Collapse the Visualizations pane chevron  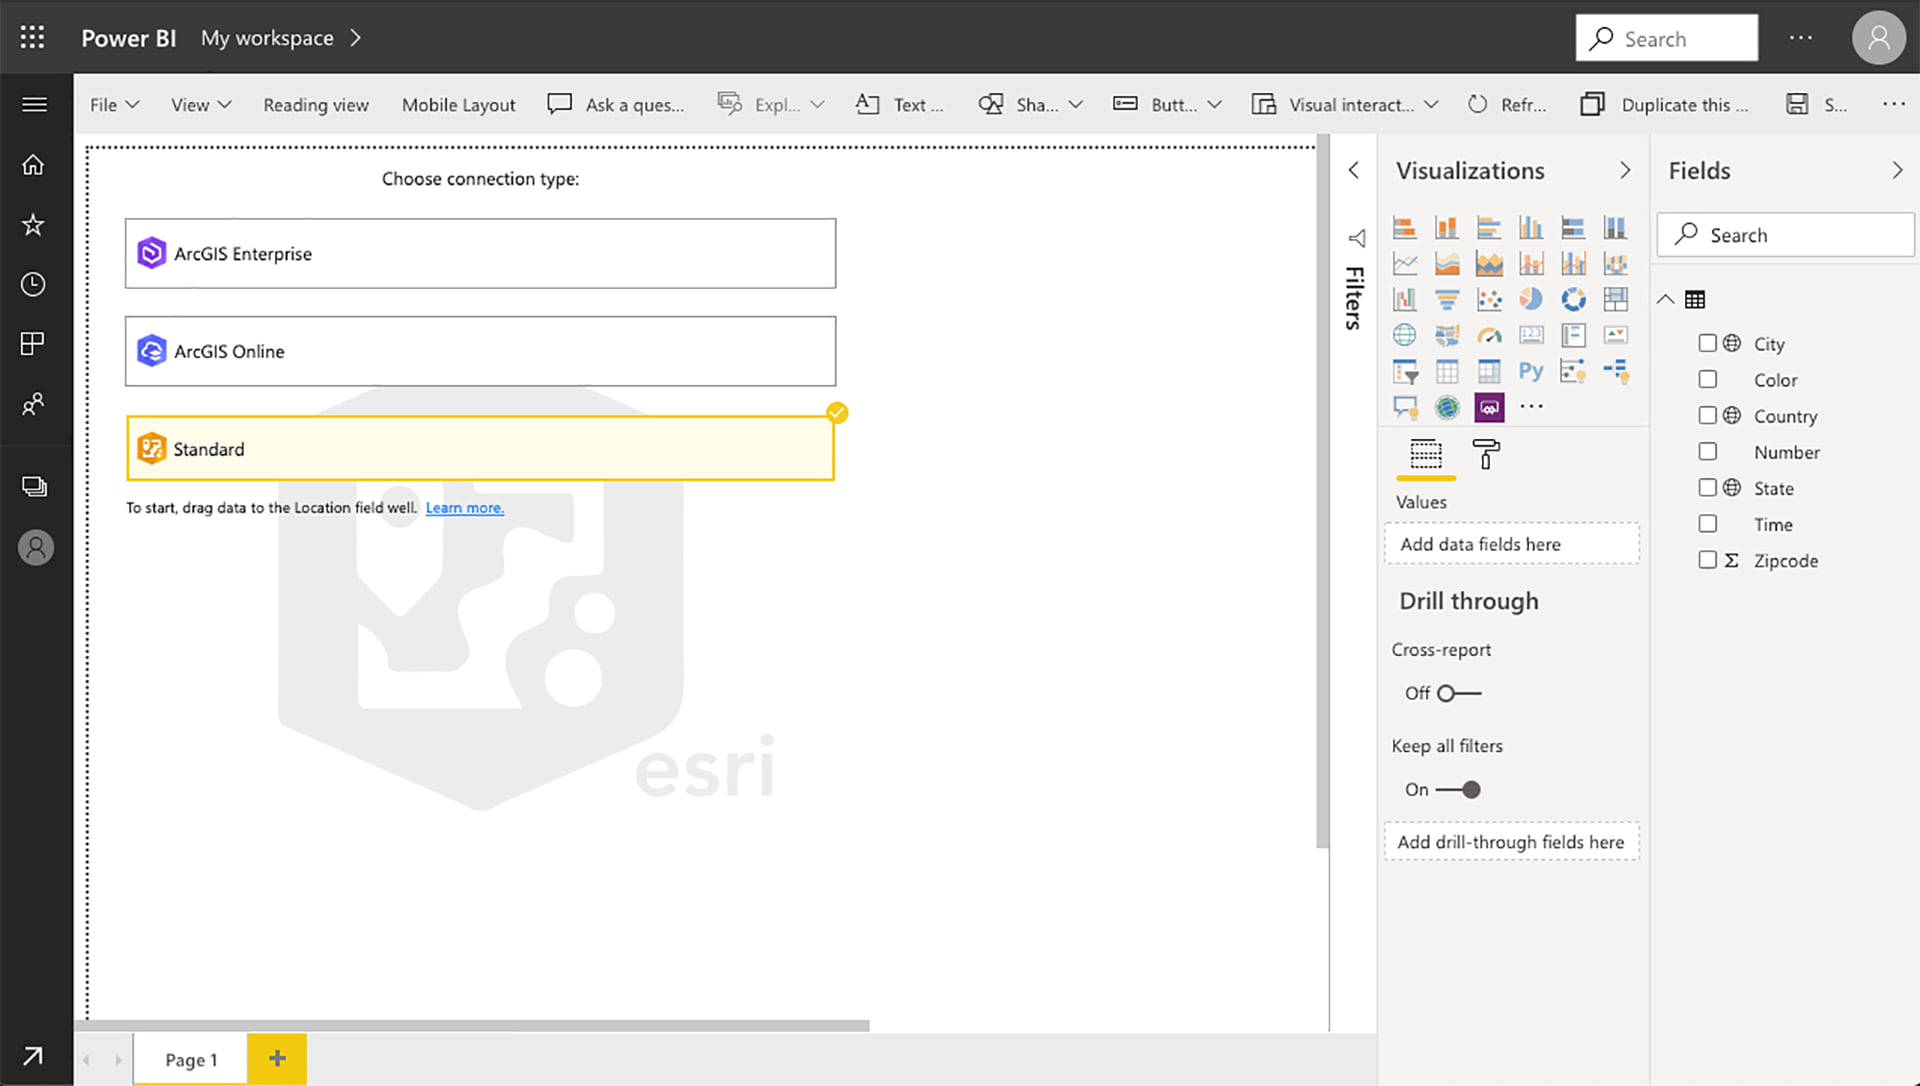(1625, 171)
